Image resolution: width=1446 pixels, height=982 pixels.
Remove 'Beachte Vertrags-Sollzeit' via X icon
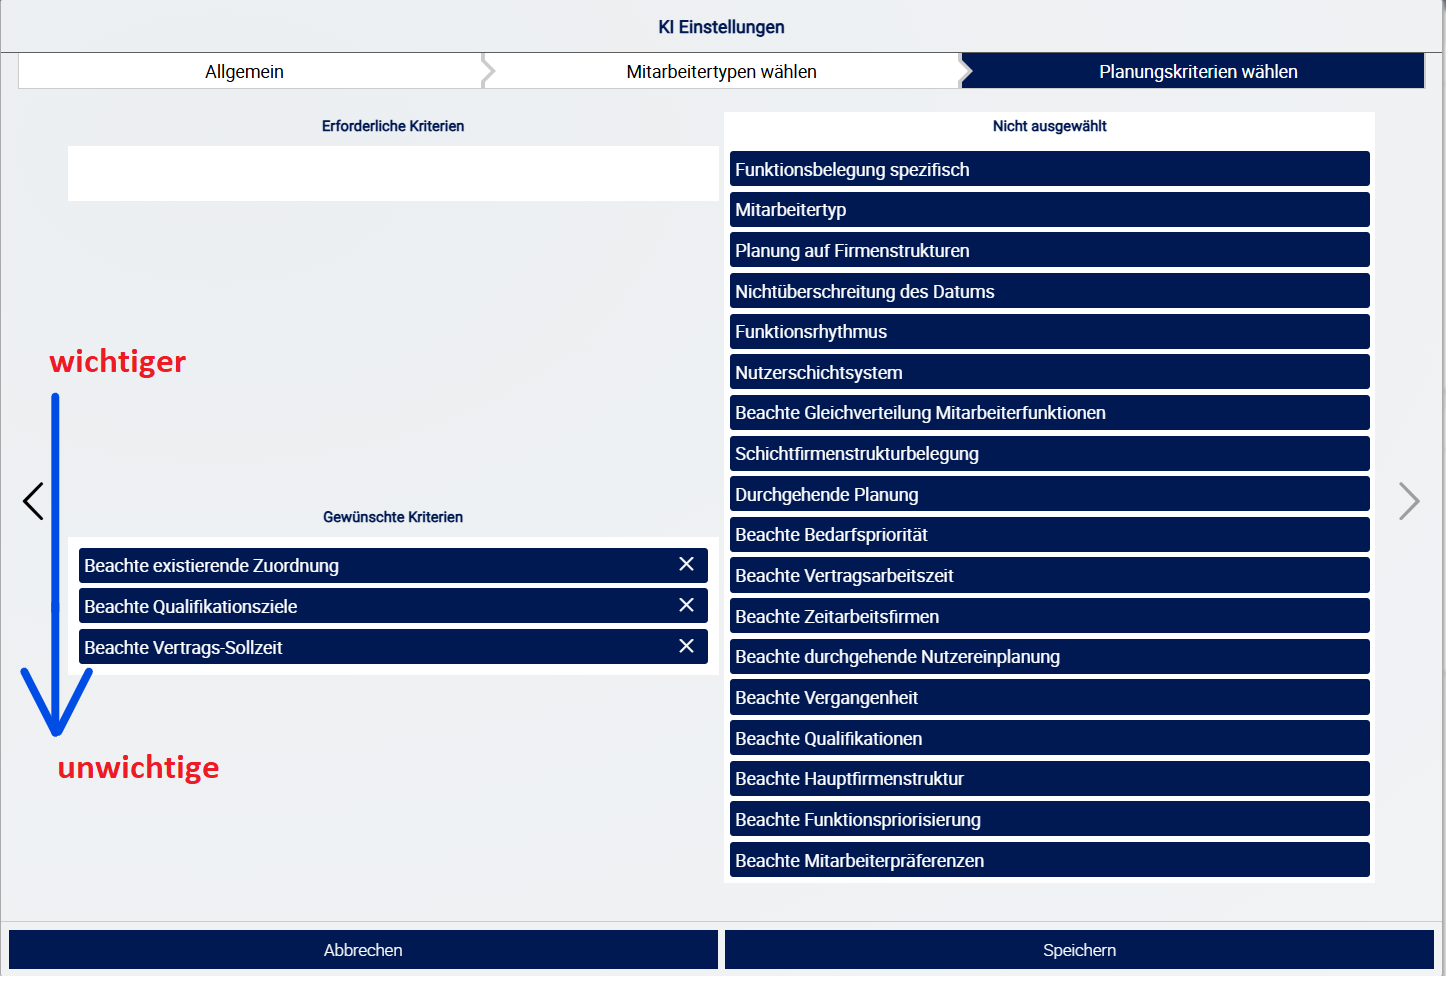(686, 646)
